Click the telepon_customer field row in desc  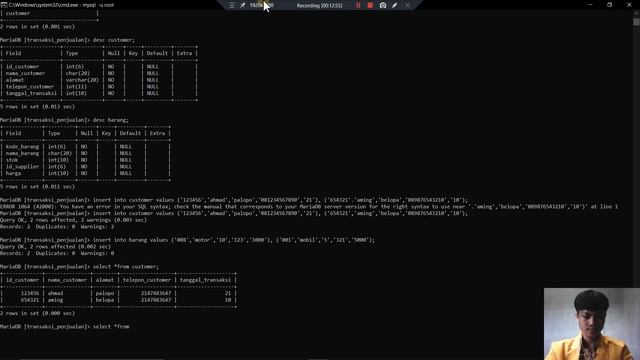[99, 87]
